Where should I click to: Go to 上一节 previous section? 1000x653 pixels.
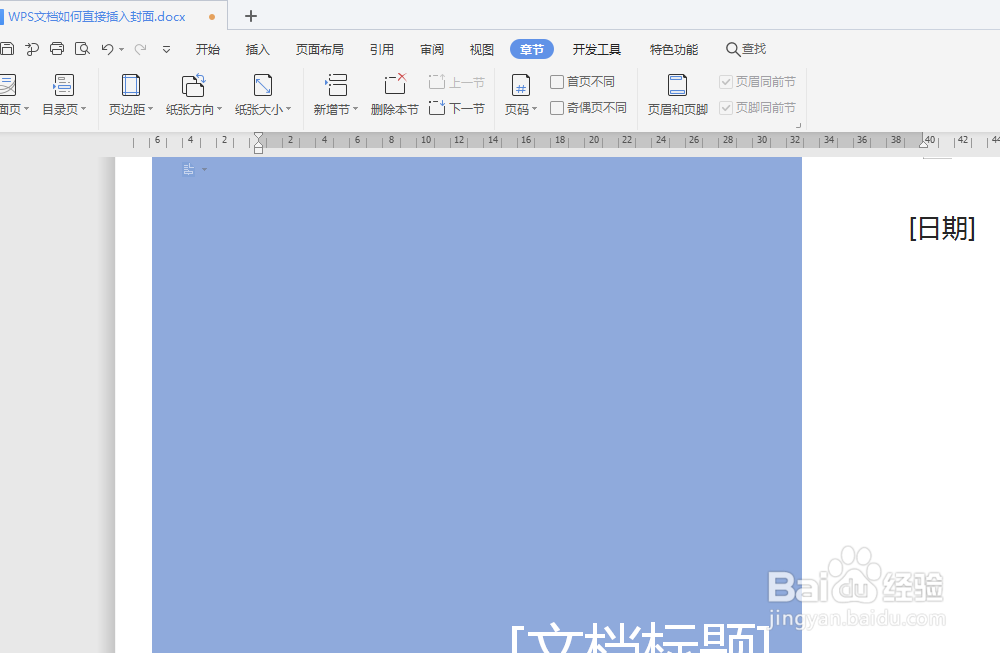(457, 82)
